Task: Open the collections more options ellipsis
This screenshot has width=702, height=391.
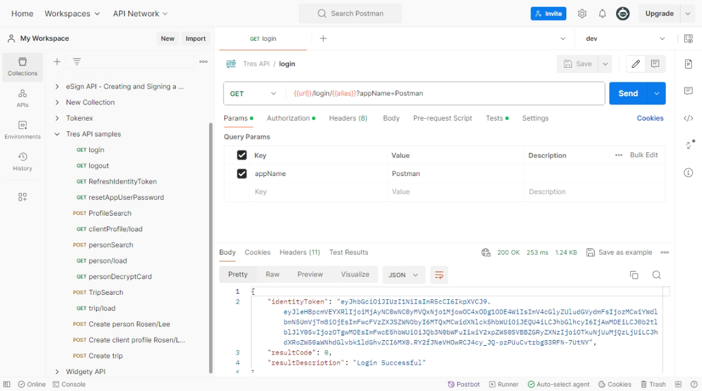Action: tap(203, 61)
